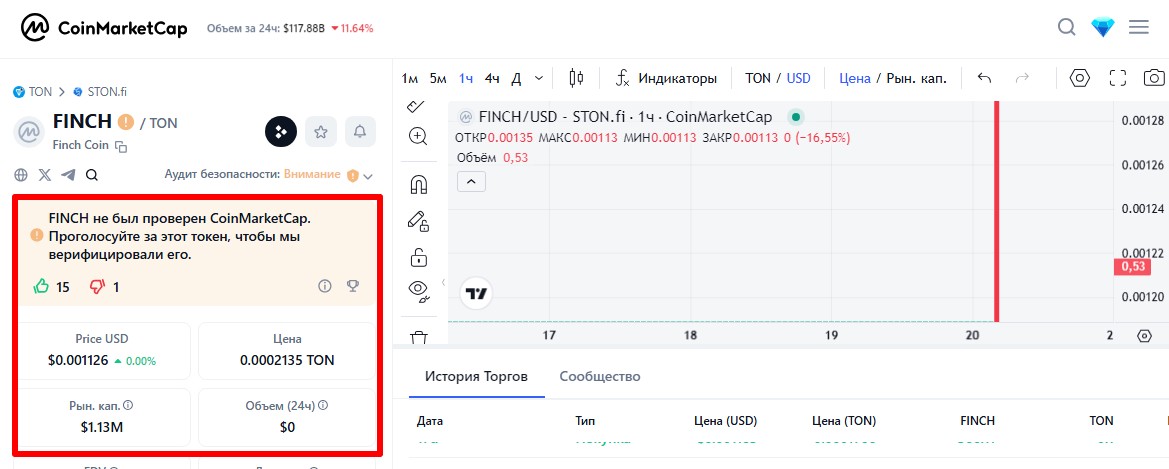The image size is (1169, 469).
Task: Open the hamburger menu
Action: coord(1138,28)
